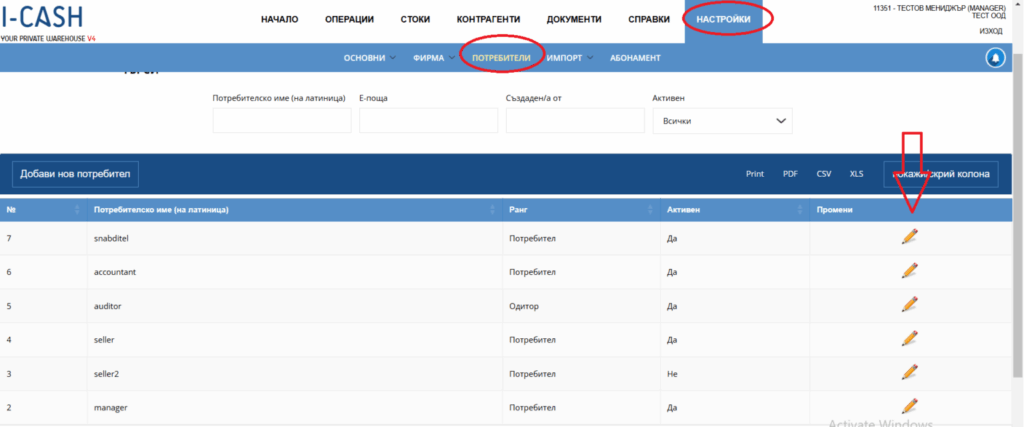Open the Активен filter dropdown
Image resolution: width=1024 pixels, height=427 pixels.
[x=721, y=121]
